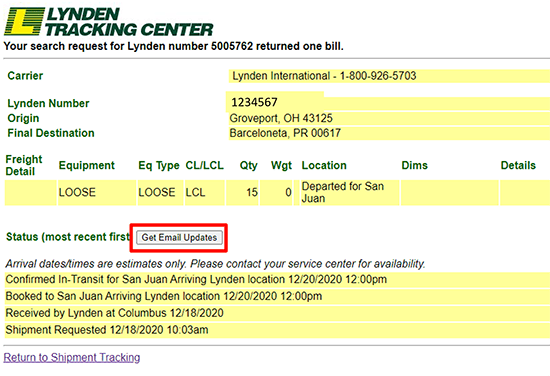550x376 pixels.
Task: Click the Booked to San Juan status row
Action: 277,296
